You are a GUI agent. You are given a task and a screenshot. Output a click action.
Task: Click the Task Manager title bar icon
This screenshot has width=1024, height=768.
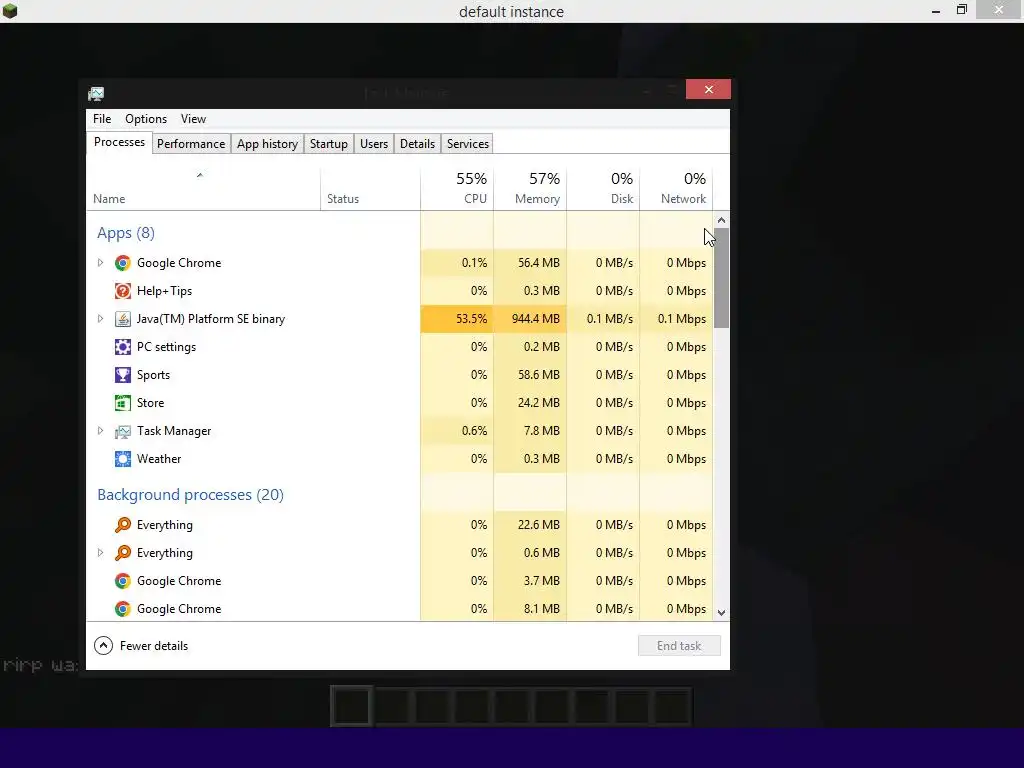point(96,94)
